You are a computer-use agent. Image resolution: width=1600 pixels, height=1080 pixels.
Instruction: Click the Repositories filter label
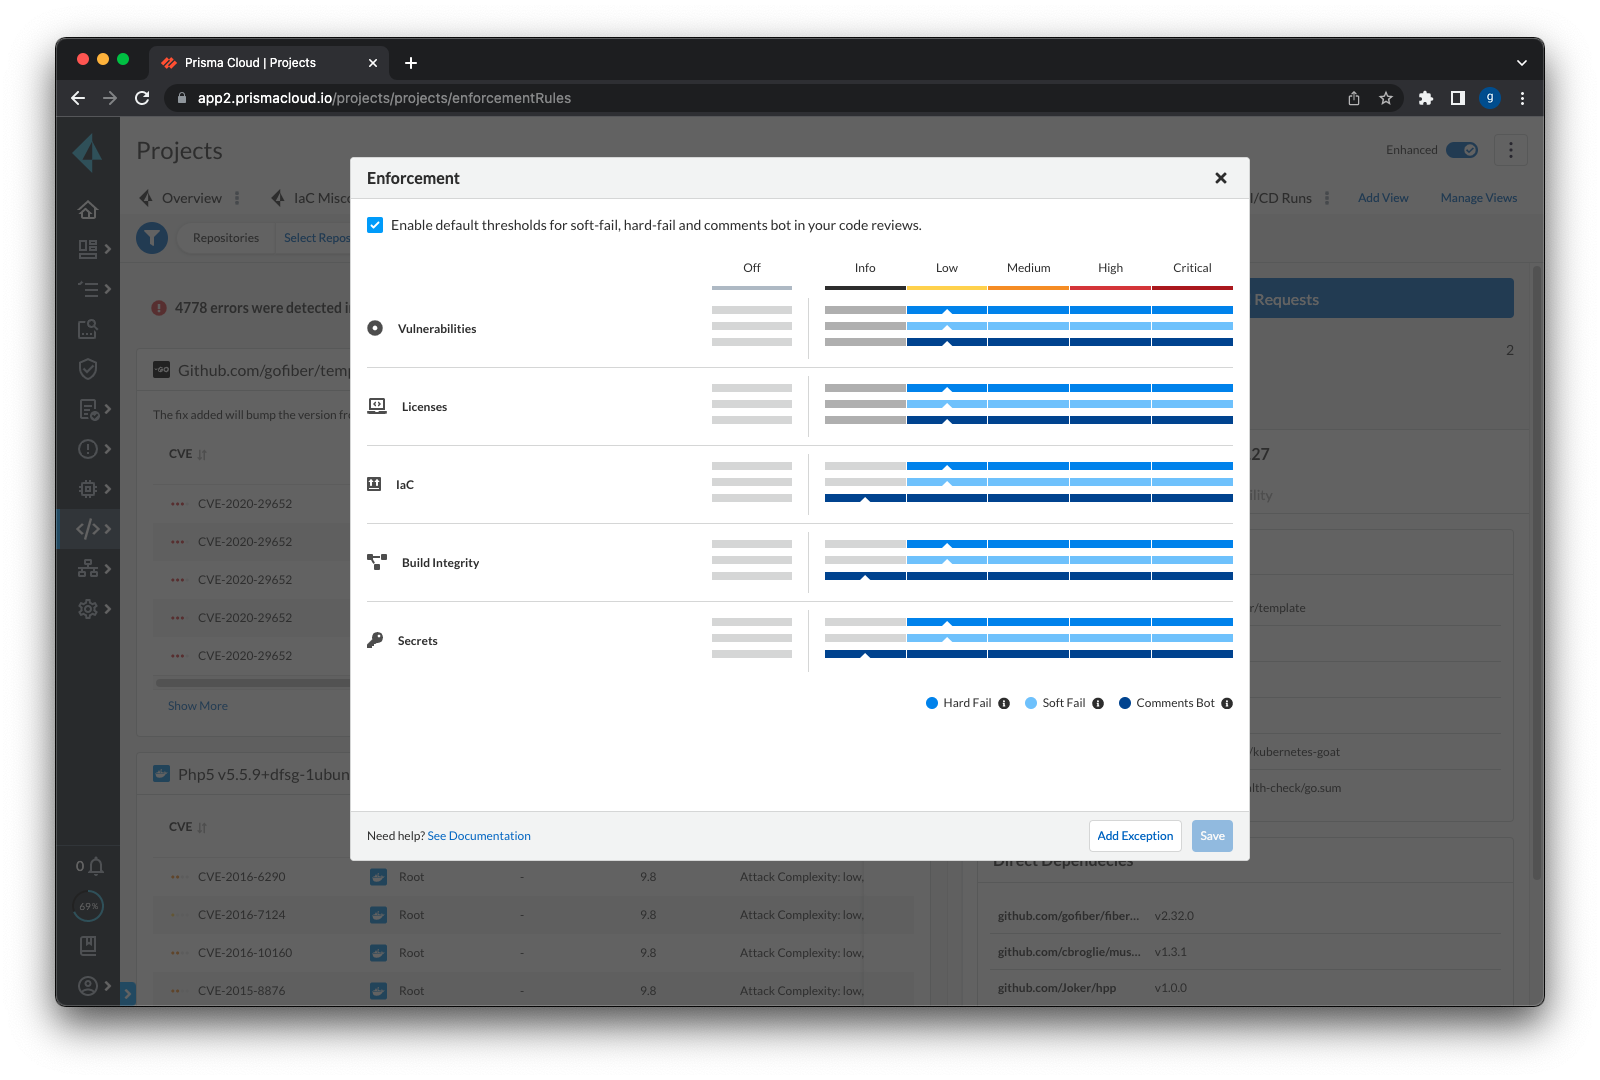coord(226,238)
